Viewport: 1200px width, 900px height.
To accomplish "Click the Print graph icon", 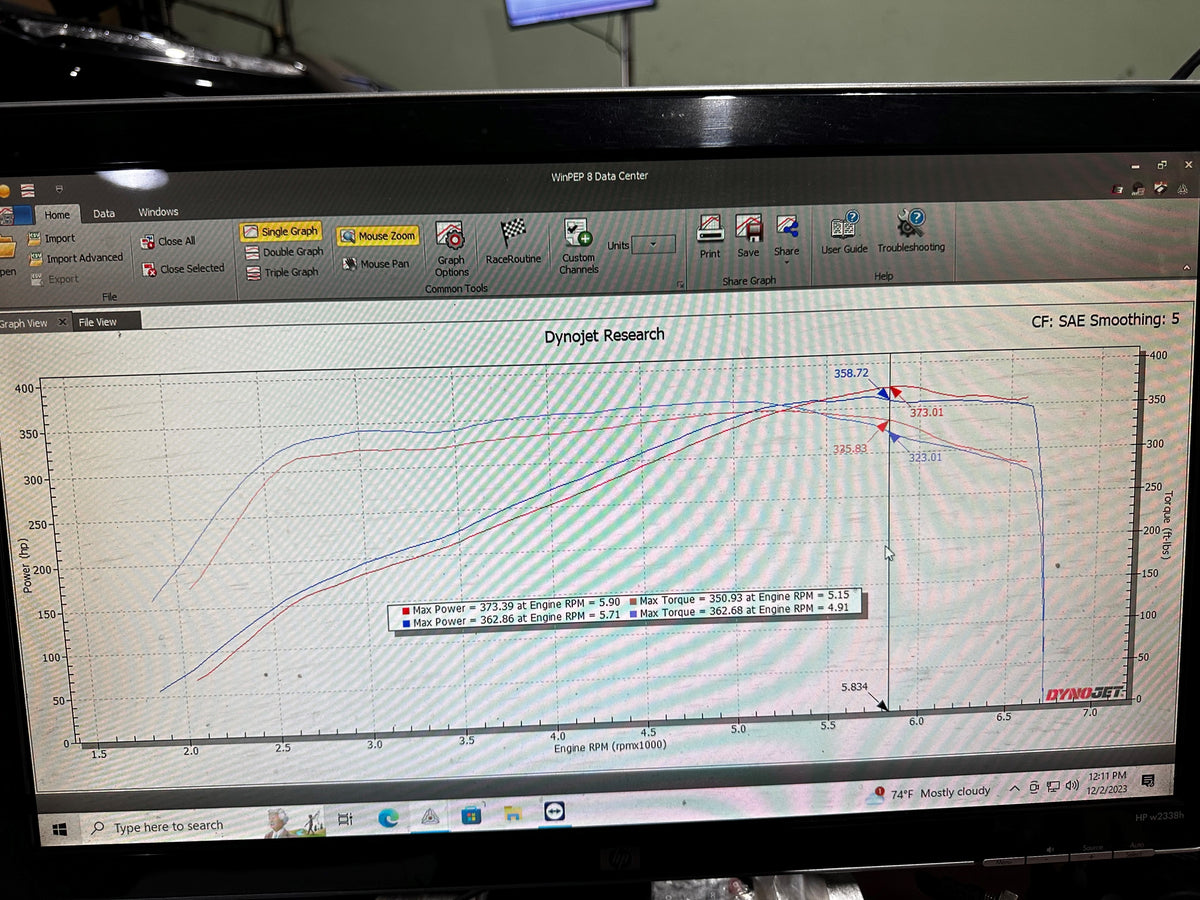I will pyautogui.click(x=710, y=228).
